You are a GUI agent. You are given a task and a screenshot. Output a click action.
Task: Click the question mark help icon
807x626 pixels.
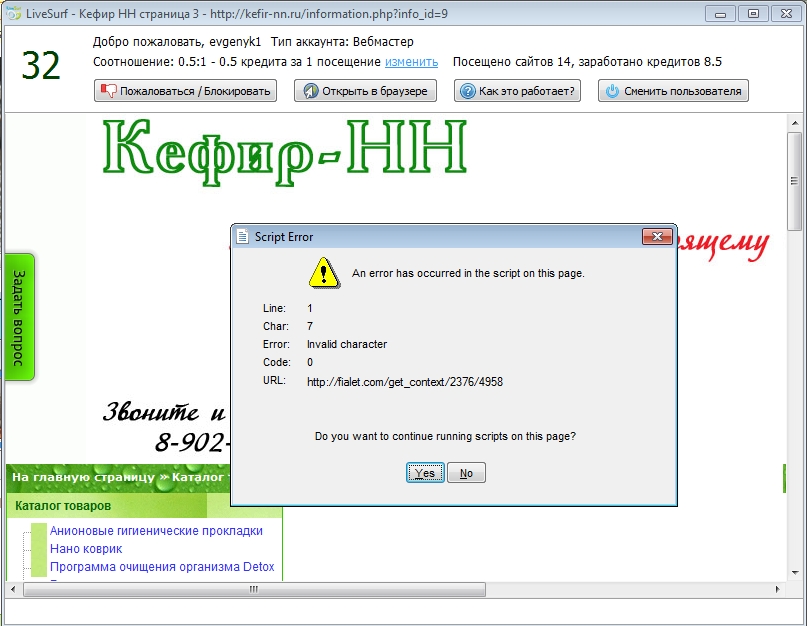click(467, 91)
